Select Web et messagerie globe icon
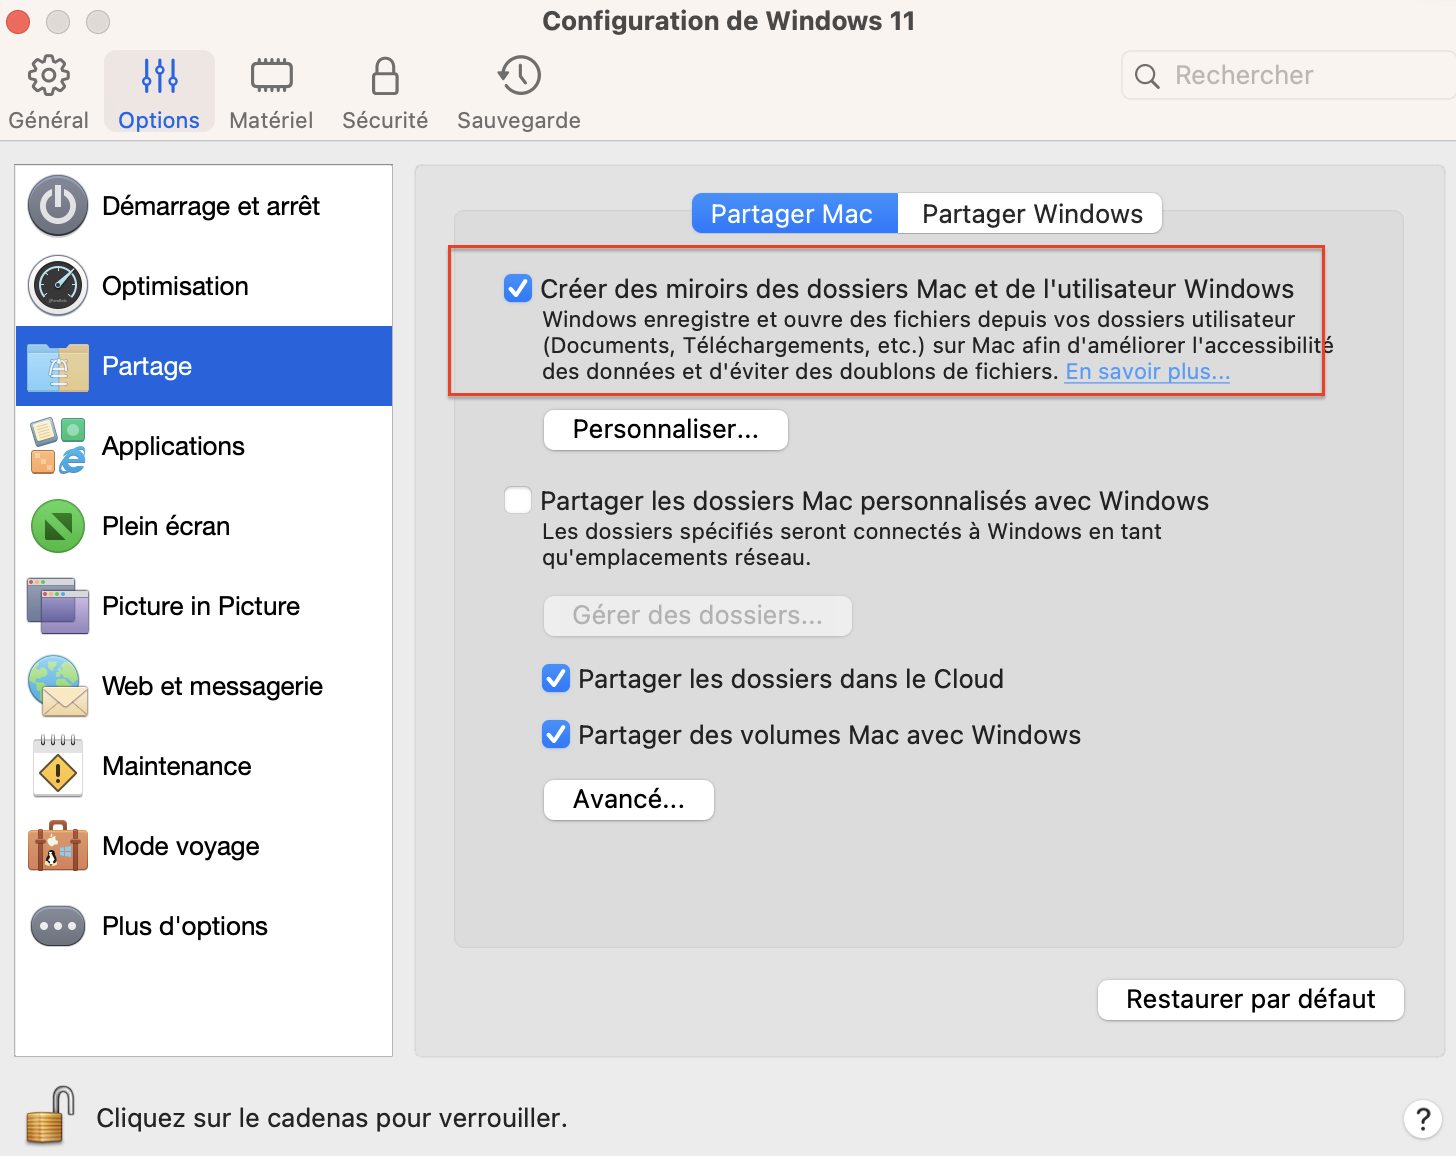This screenshot has width=1456, height=1156. coord(58,686)
